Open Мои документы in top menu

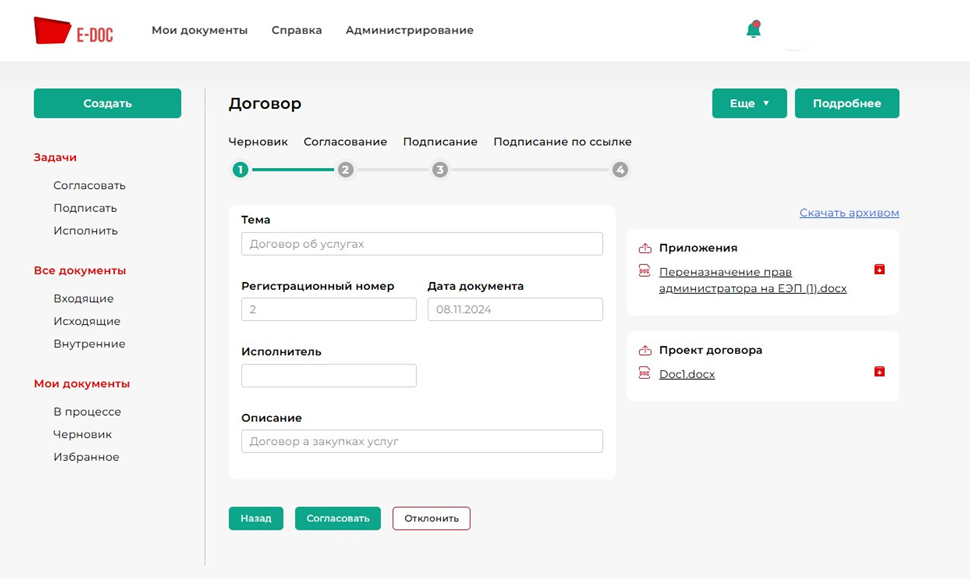[199, 30]
